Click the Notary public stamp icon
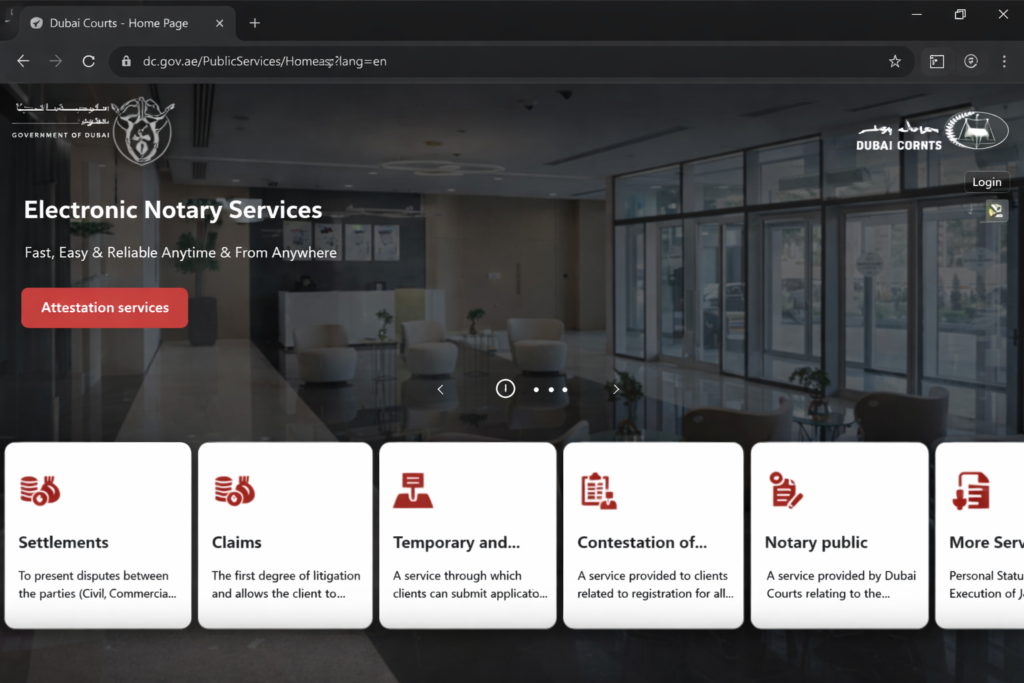The height and width of the screenshot is (683, 1024). (786, 490)
